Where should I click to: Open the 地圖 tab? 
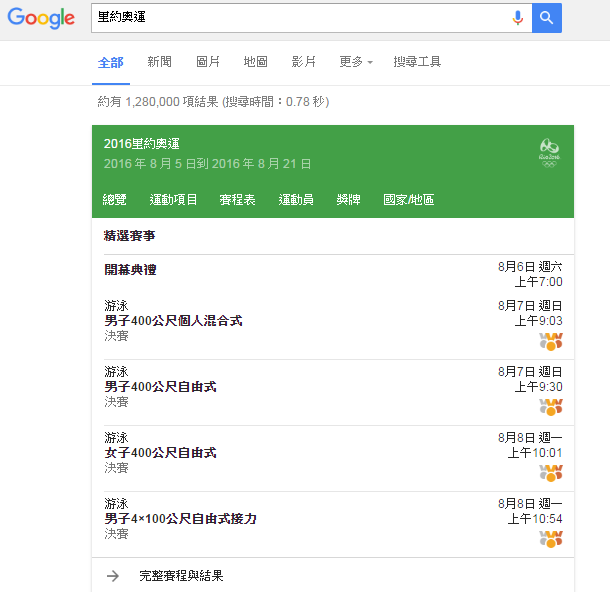click(256, 62)
